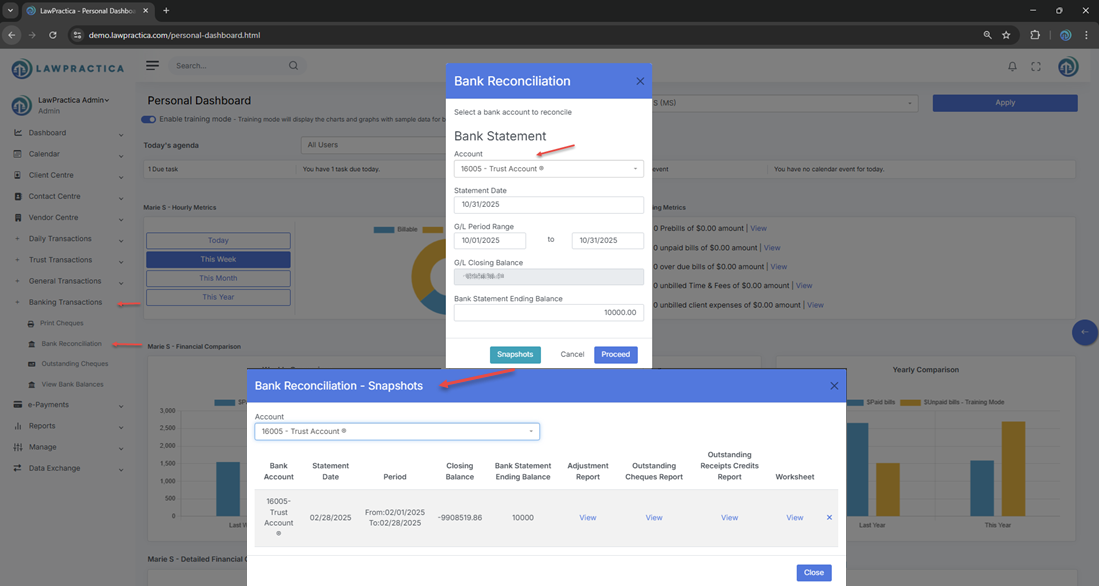Open Account dropdown in Snapshots dialog

pyautogui.click(x=397, y=431)
